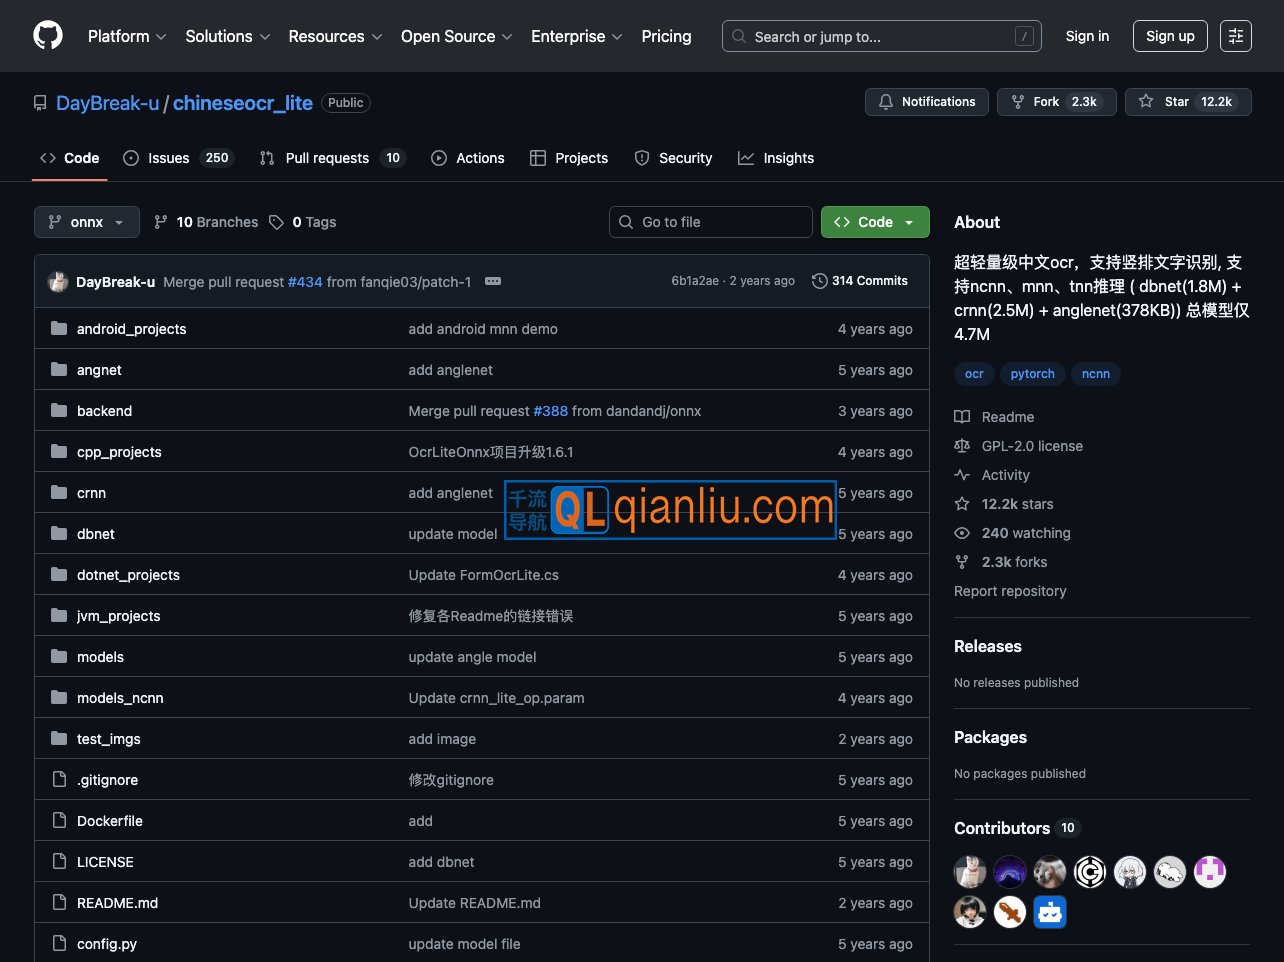View the 0 Tags link

click(303, 222)
